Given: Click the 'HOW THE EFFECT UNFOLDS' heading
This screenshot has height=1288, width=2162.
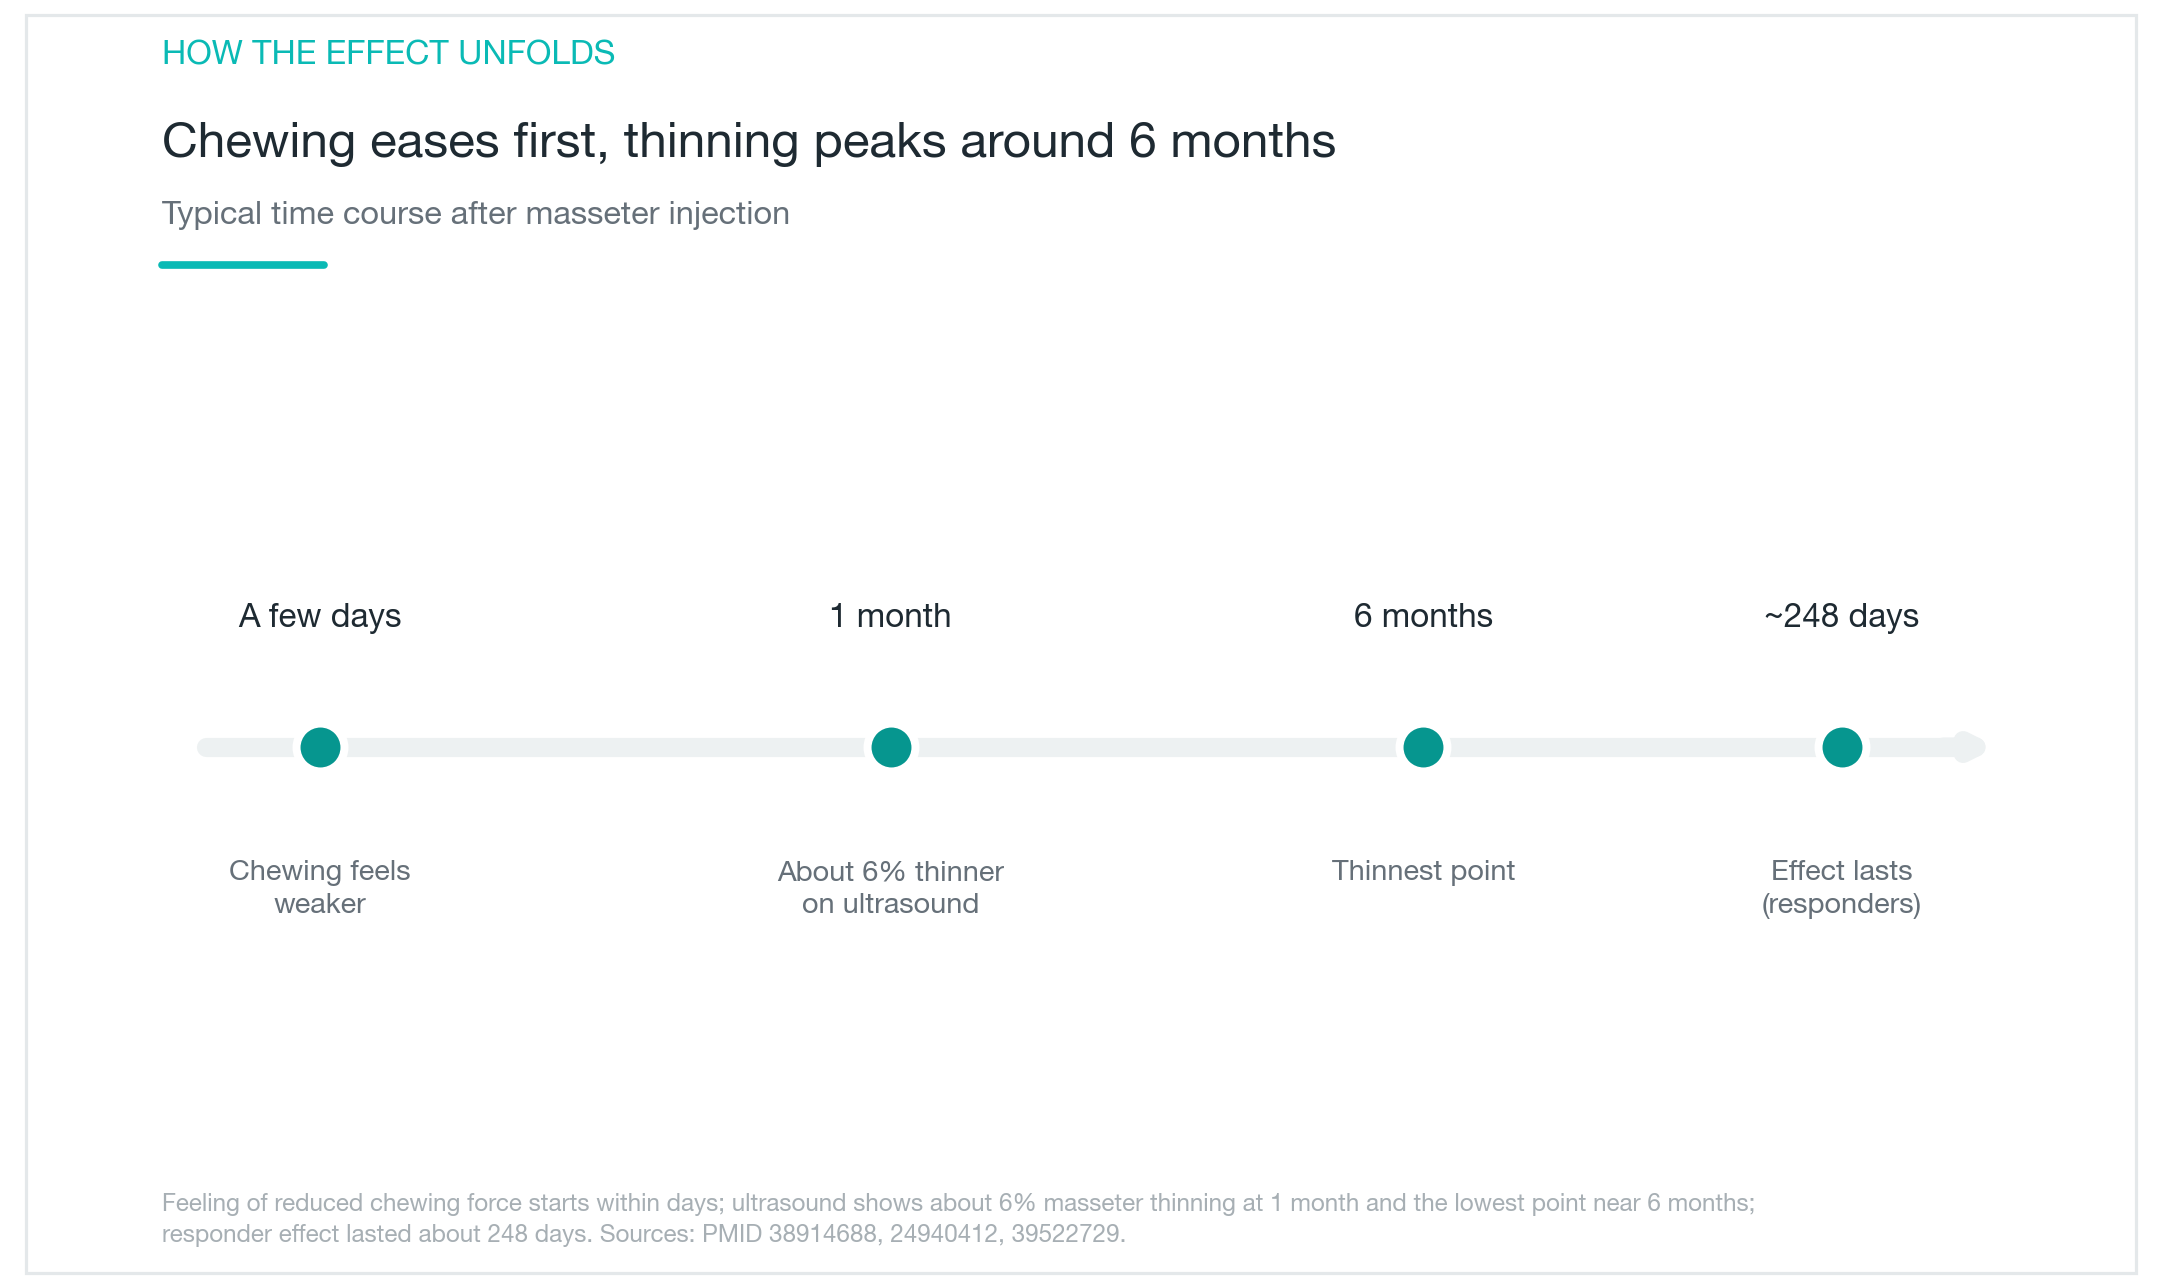Looking at the screenshot, I should click(x=388, y=53).
